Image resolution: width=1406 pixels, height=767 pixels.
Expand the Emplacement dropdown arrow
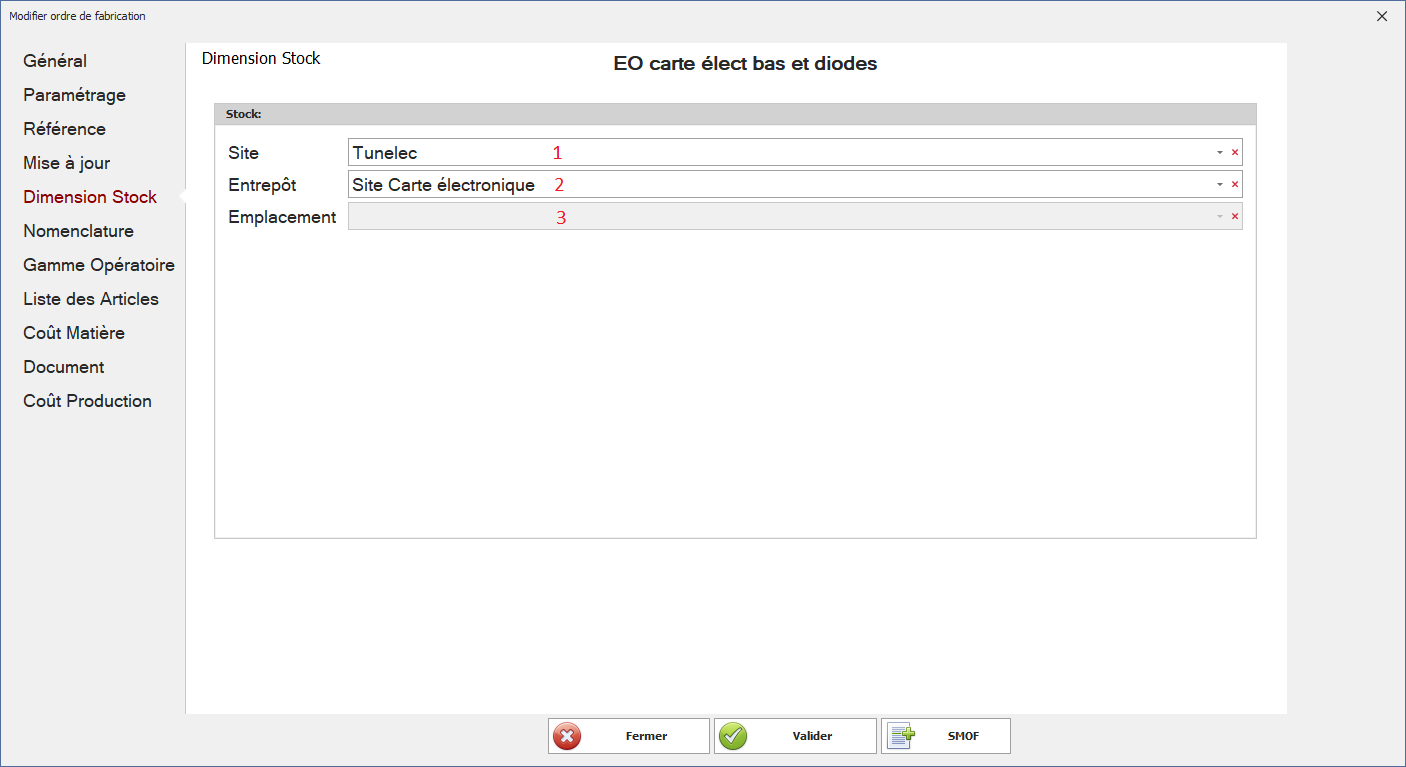pyautogui.click(x=1219, y=217)
